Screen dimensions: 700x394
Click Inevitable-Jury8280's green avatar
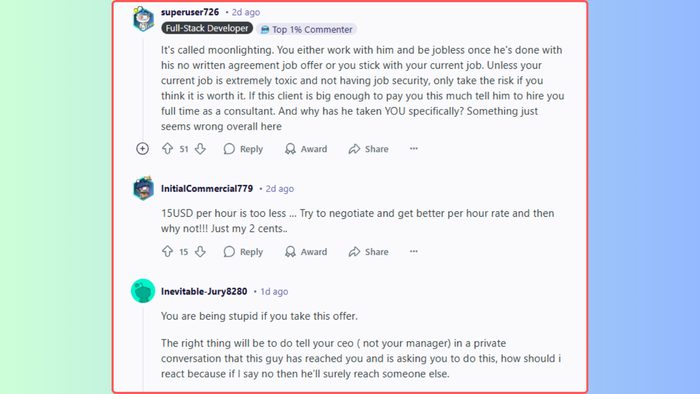pyautogui.click(x=143, y=291)
